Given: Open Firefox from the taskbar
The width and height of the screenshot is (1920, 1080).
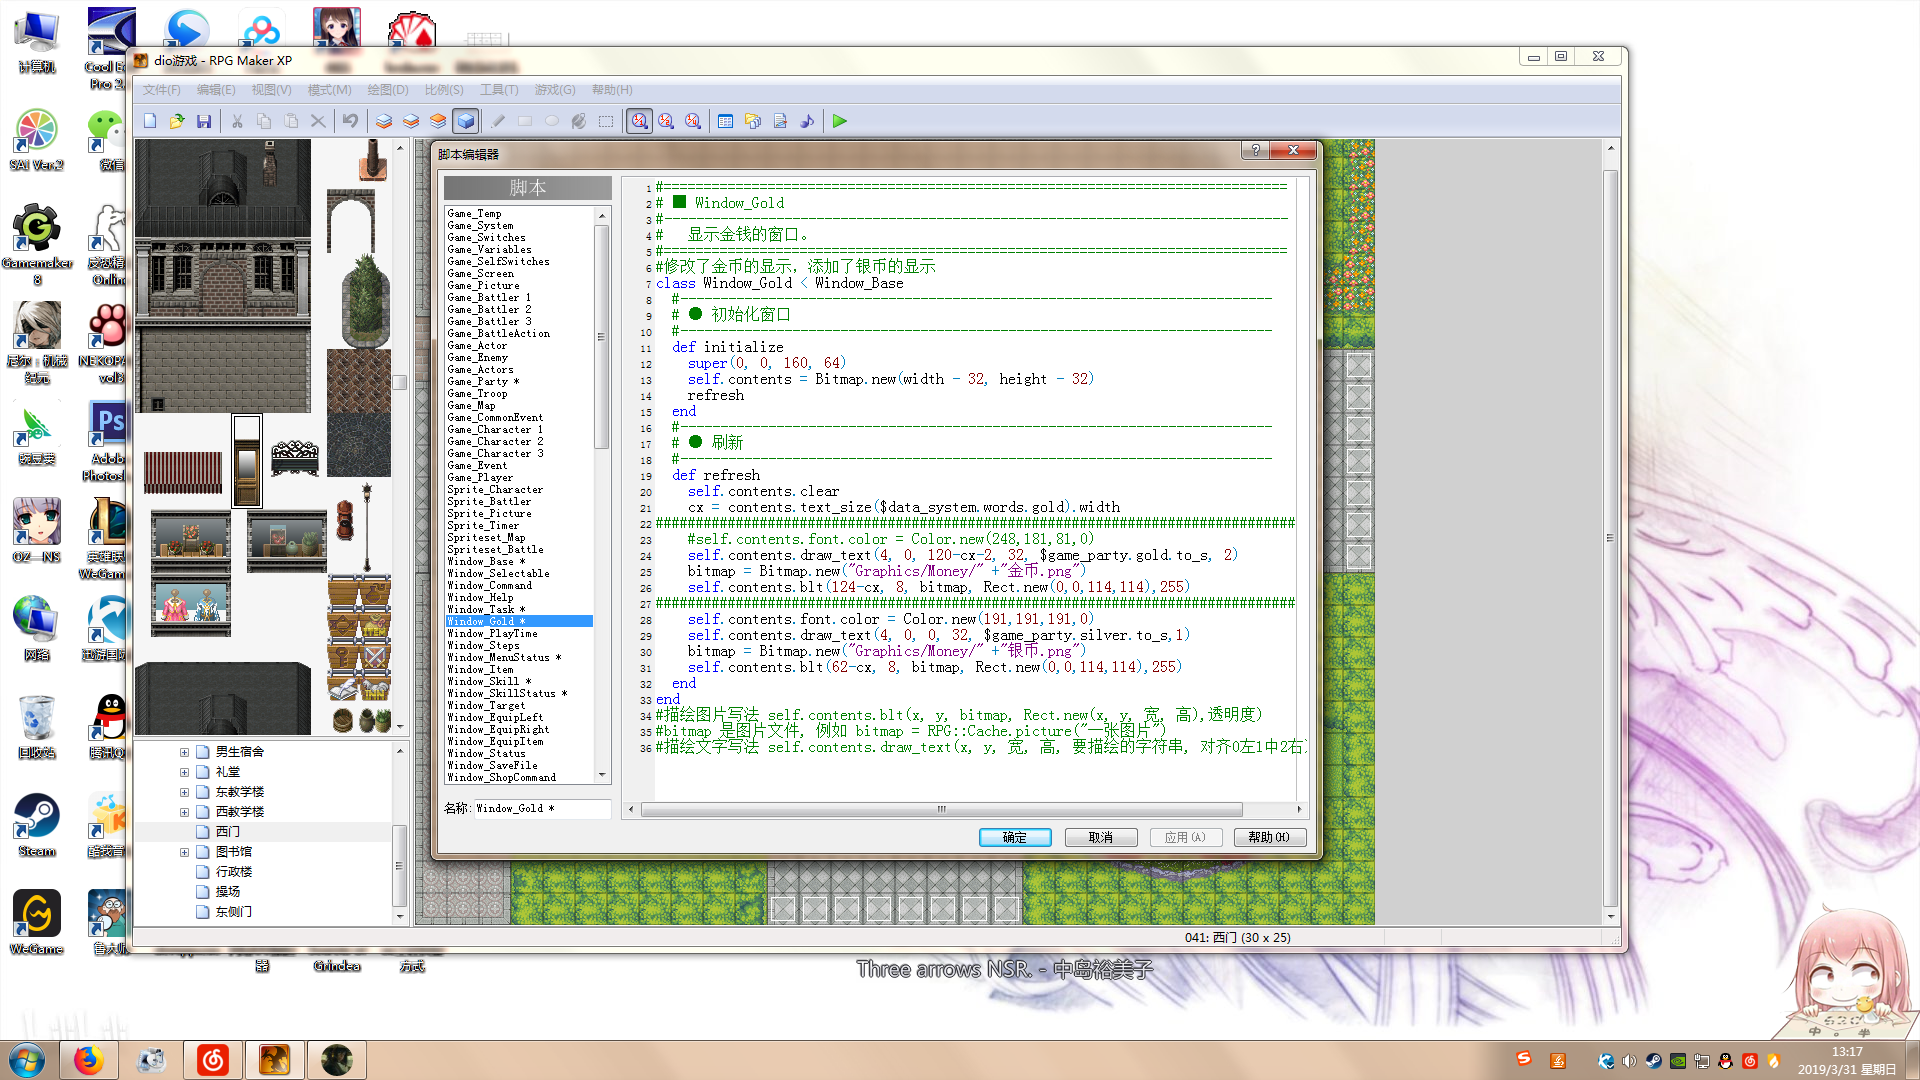Looking at the screenshot, I should 88,1060.
